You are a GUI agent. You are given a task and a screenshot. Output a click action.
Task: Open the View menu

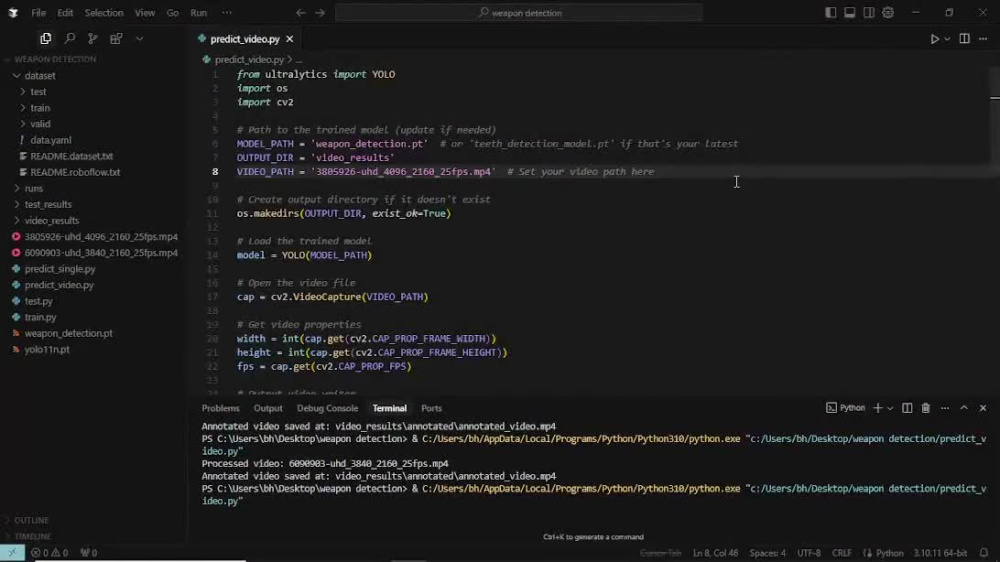[145, 13]
